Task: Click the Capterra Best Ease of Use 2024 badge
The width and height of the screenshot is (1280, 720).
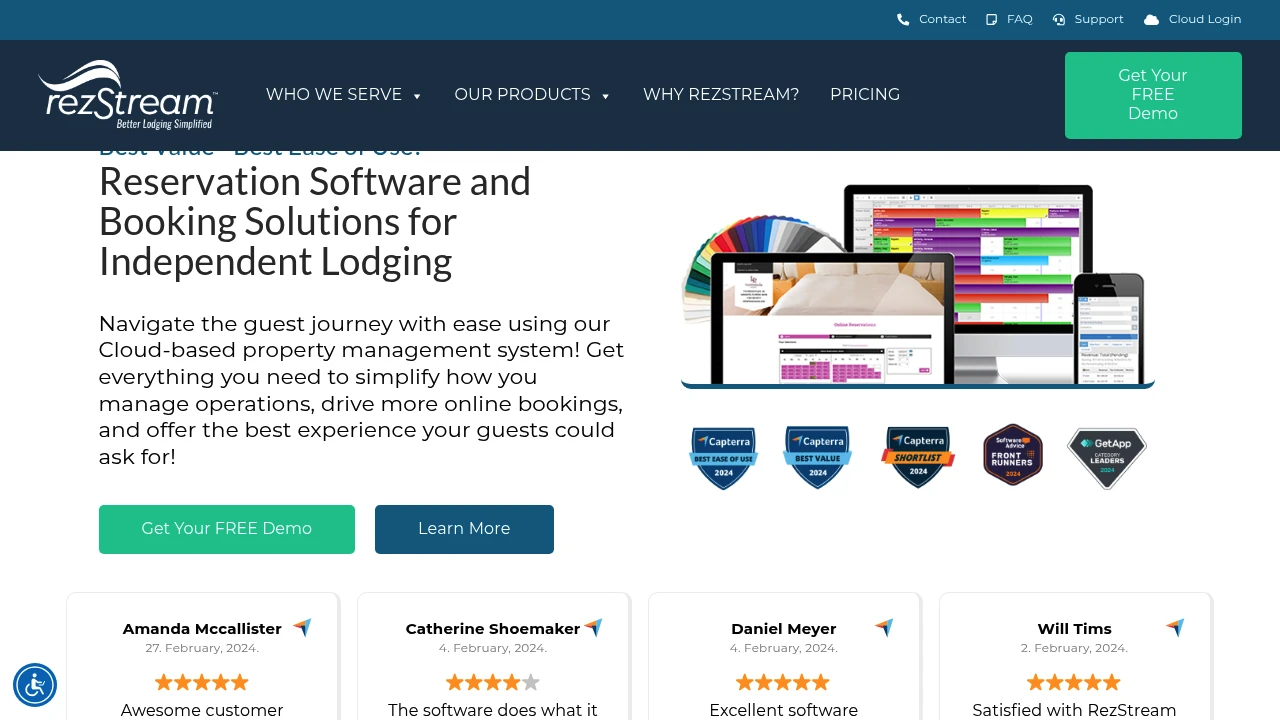Action: click(x=723, y=457)
